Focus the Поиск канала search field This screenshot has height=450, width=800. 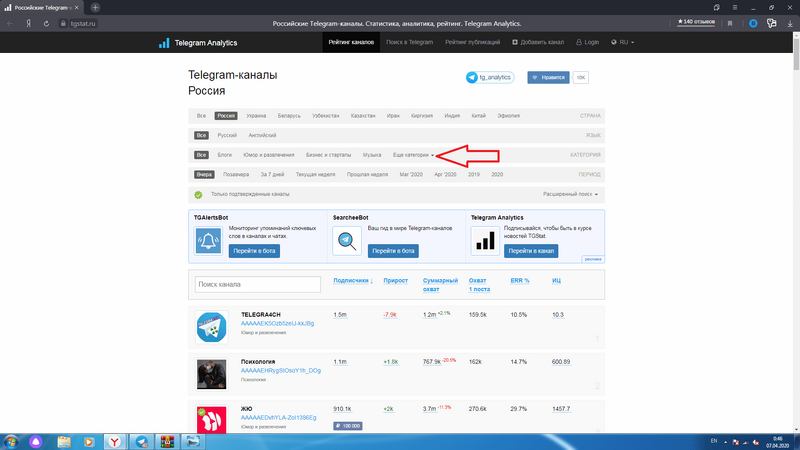point(257,285)
